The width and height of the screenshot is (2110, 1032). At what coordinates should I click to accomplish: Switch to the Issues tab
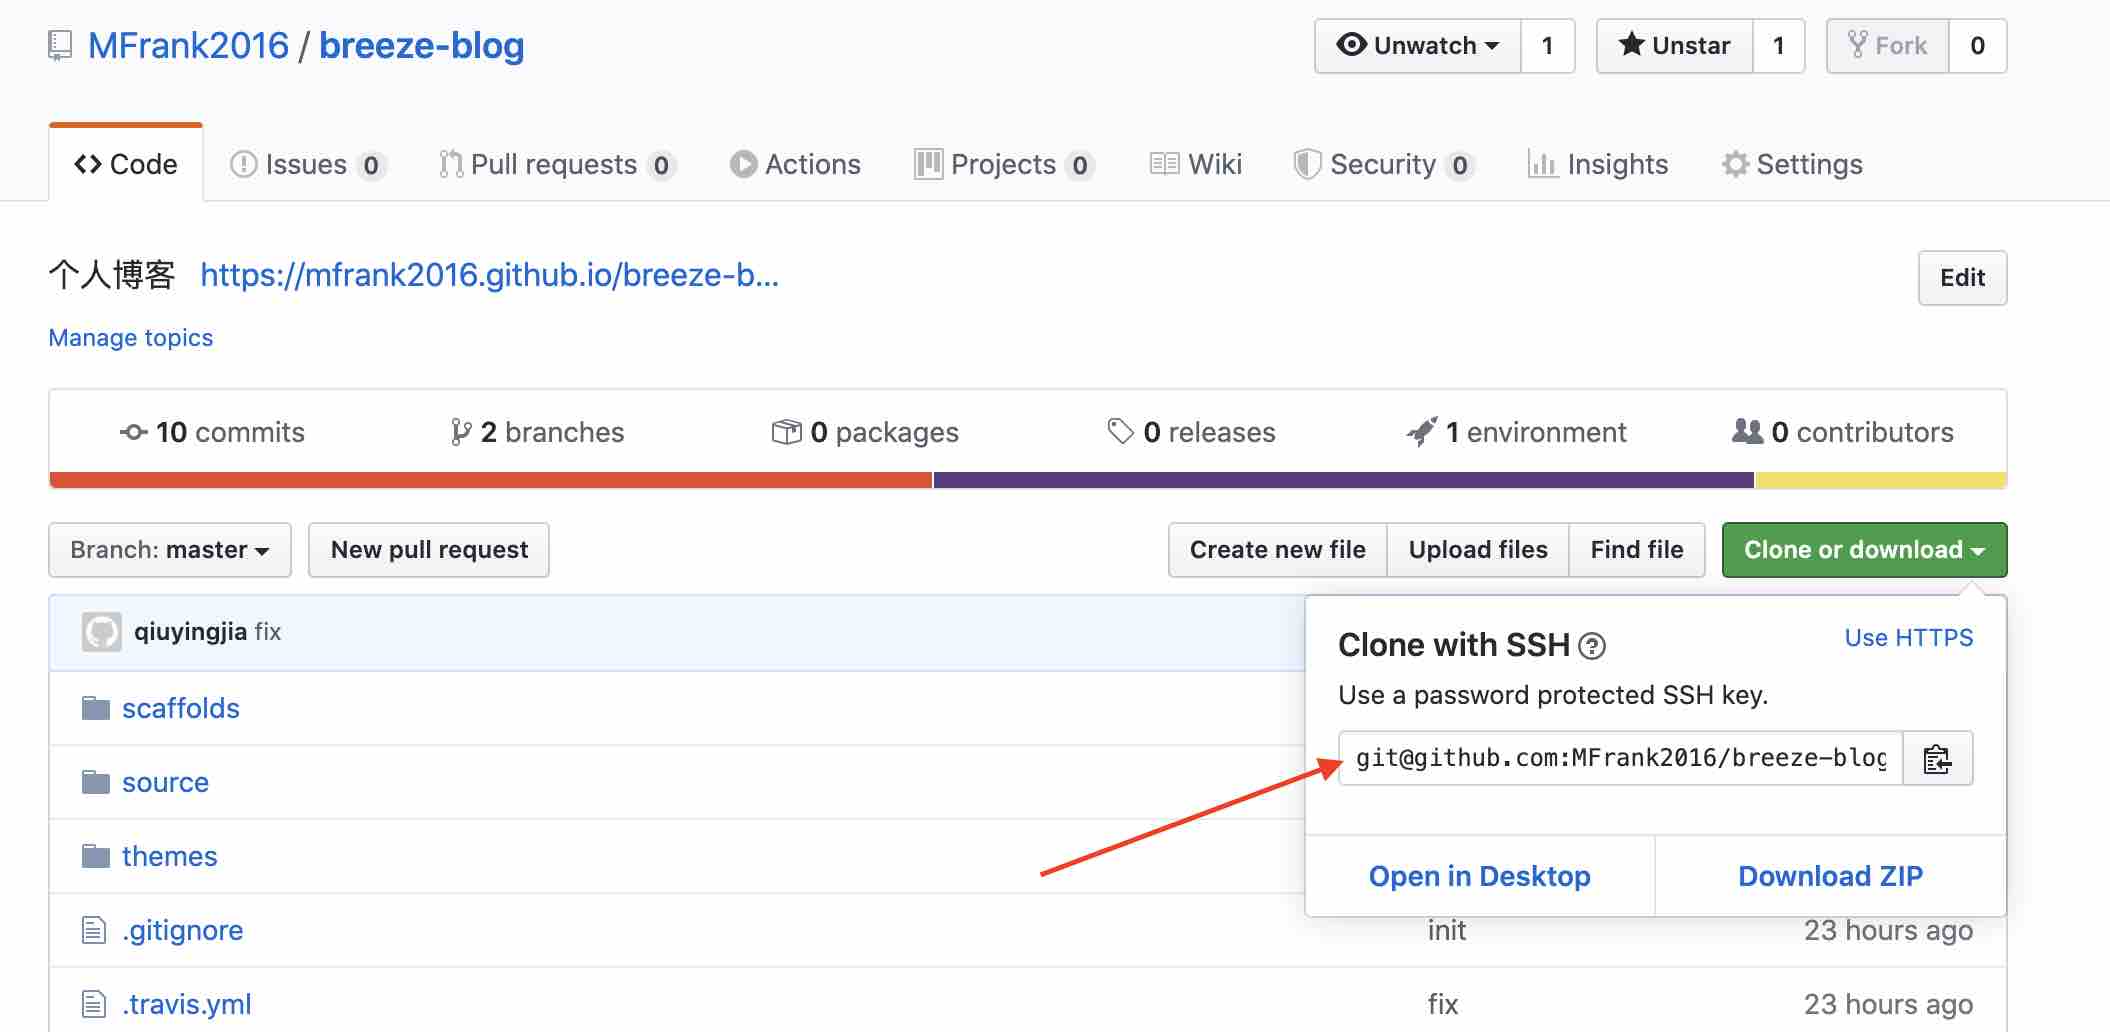[x=307, y=164]
